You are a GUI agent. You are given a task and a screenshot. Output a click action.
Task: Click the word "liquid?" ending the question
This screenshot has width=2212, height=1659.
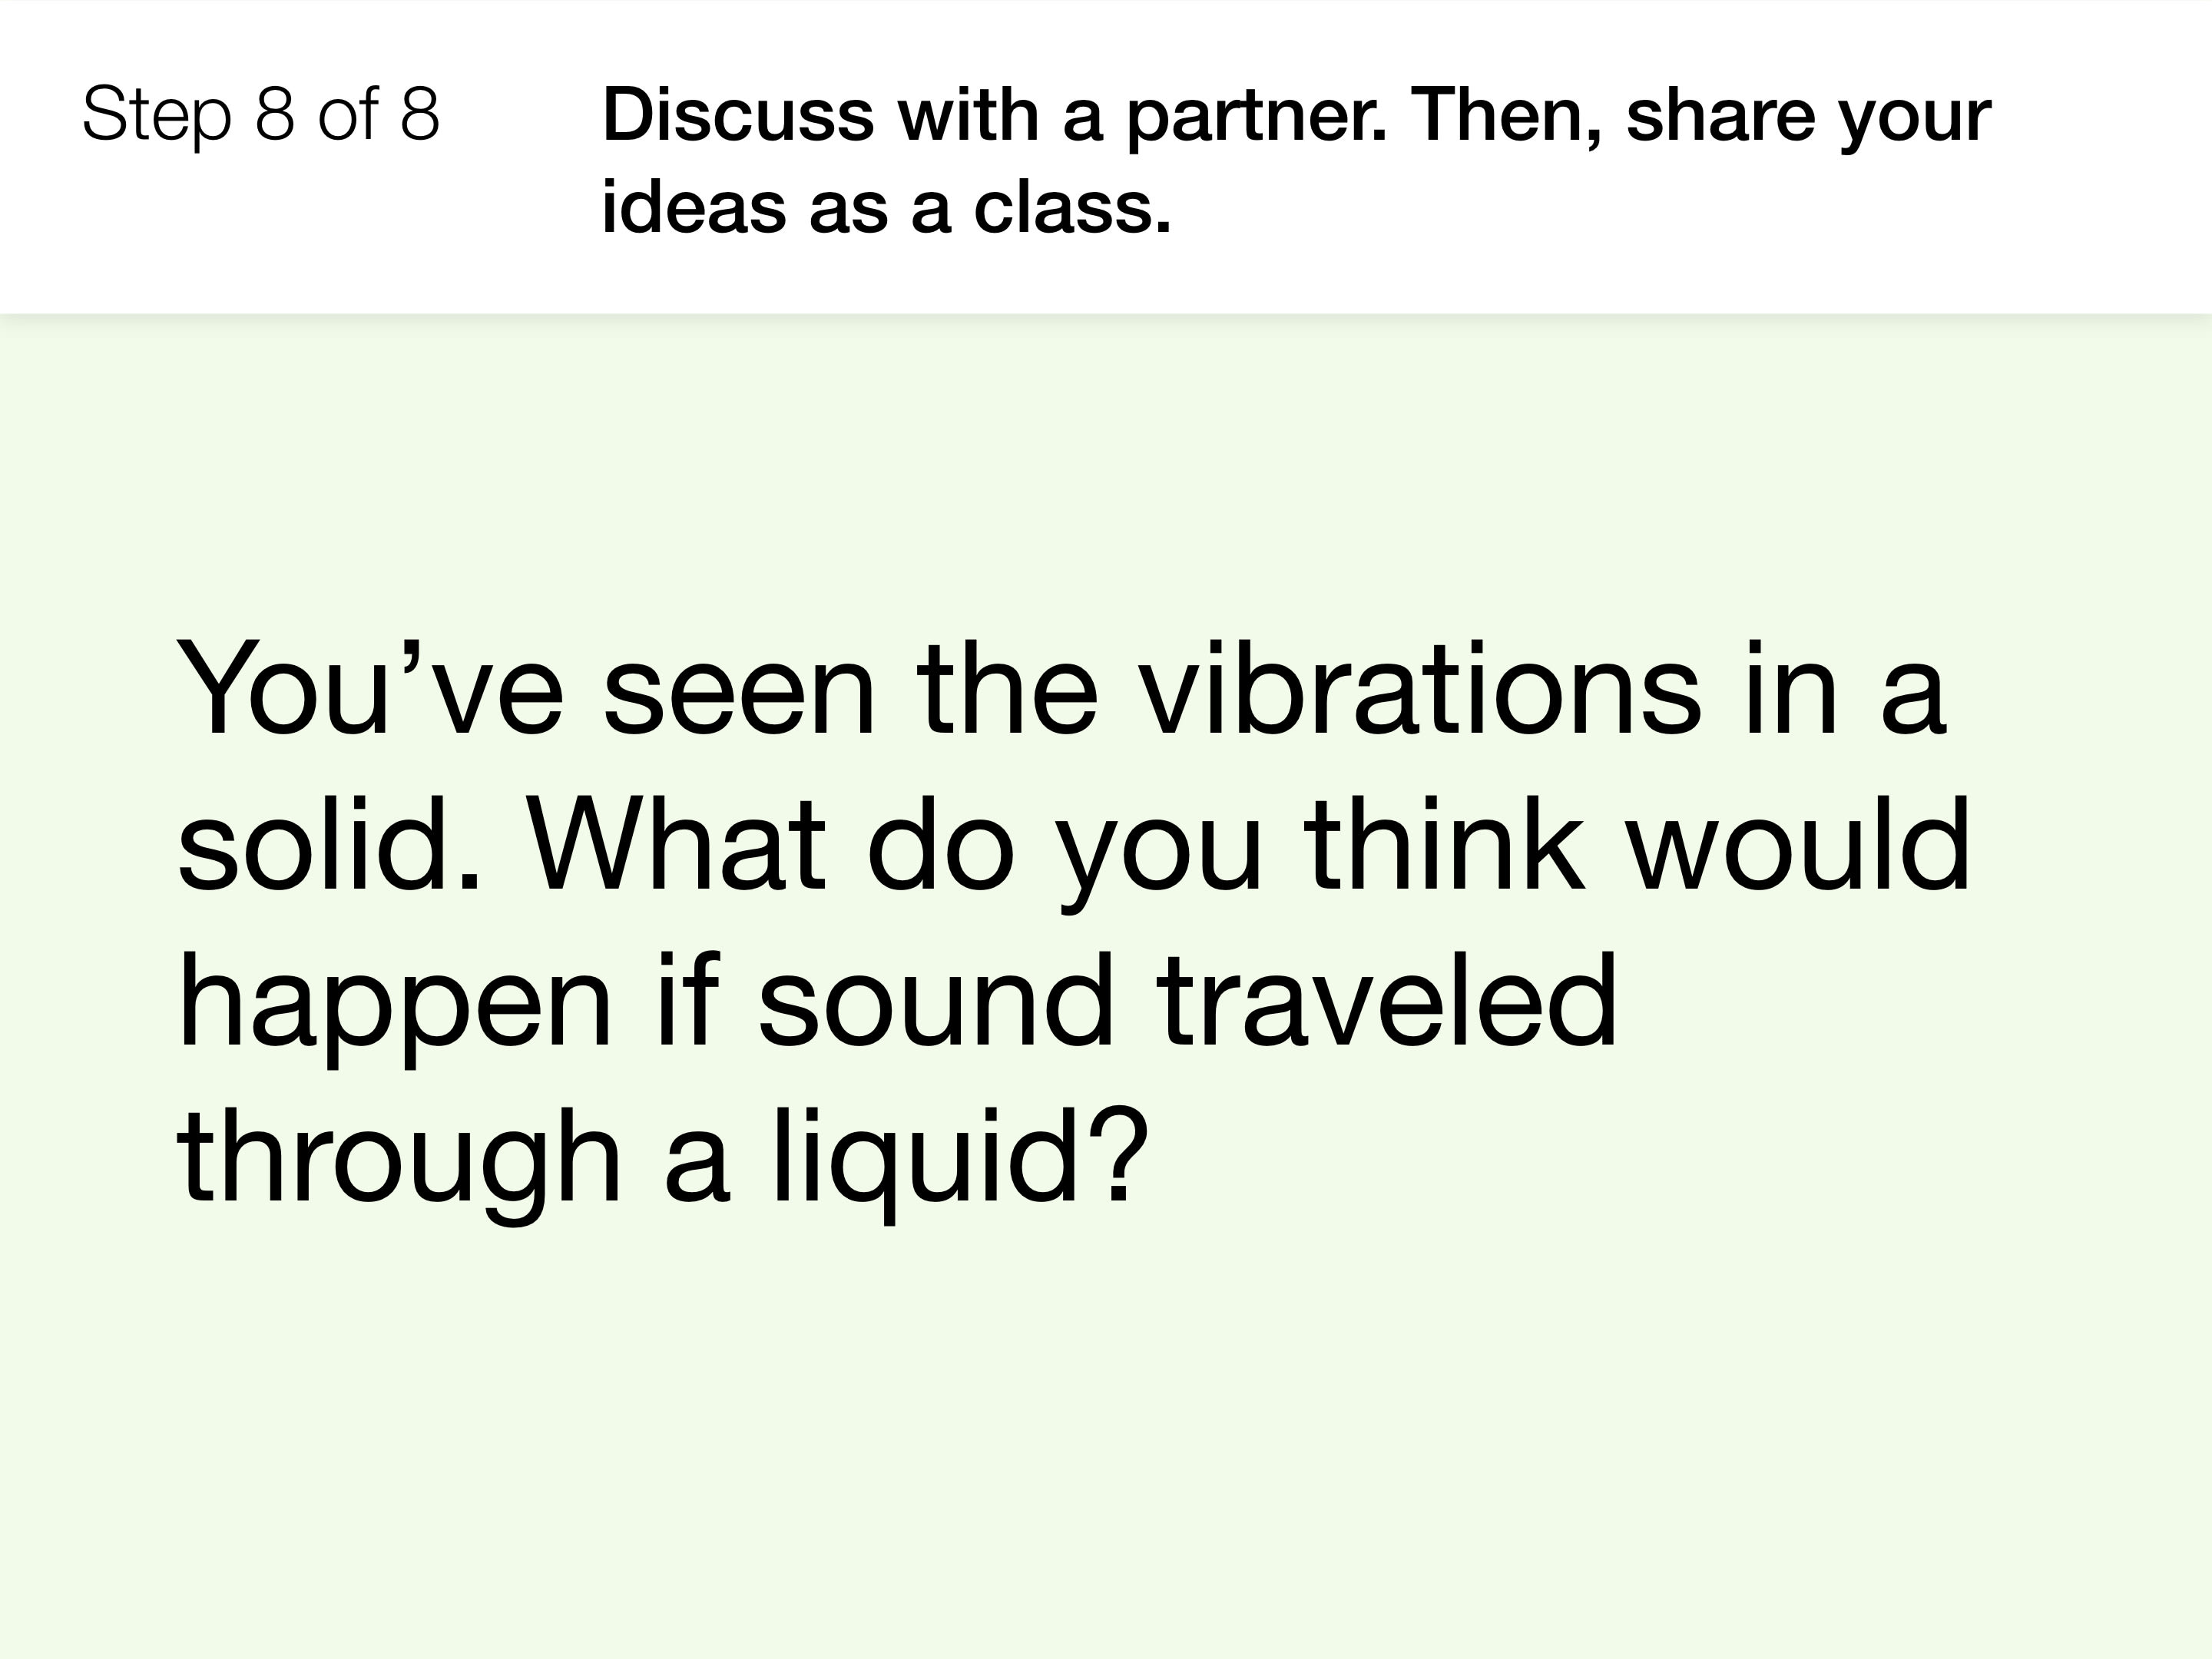click(x=959, y=1164)
